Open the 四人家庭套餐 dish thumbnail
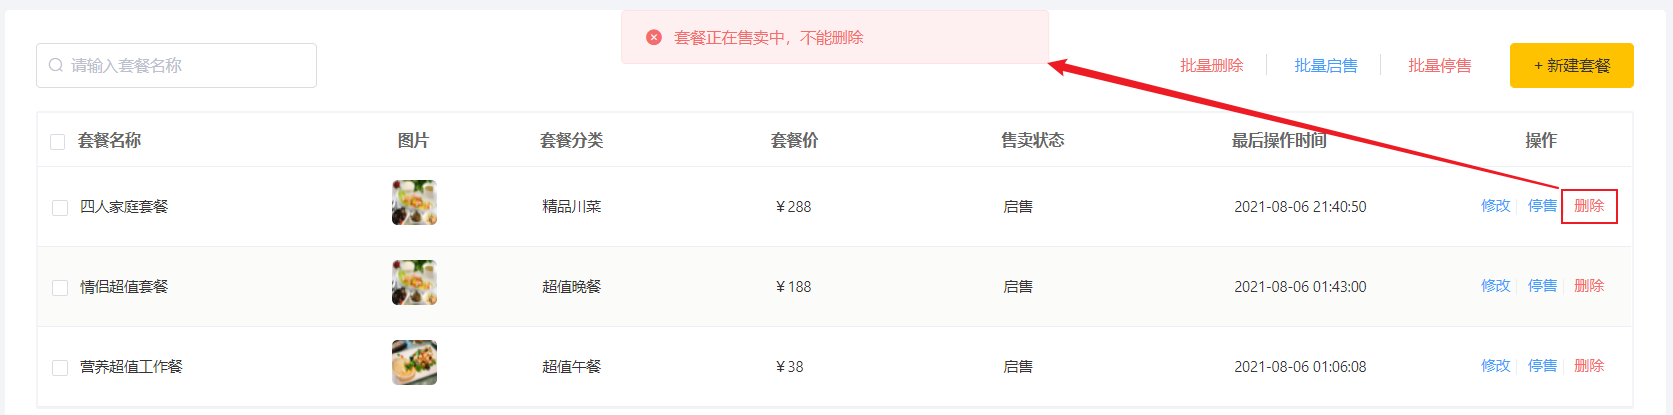 pyautogui.click(x=414, y=202)
